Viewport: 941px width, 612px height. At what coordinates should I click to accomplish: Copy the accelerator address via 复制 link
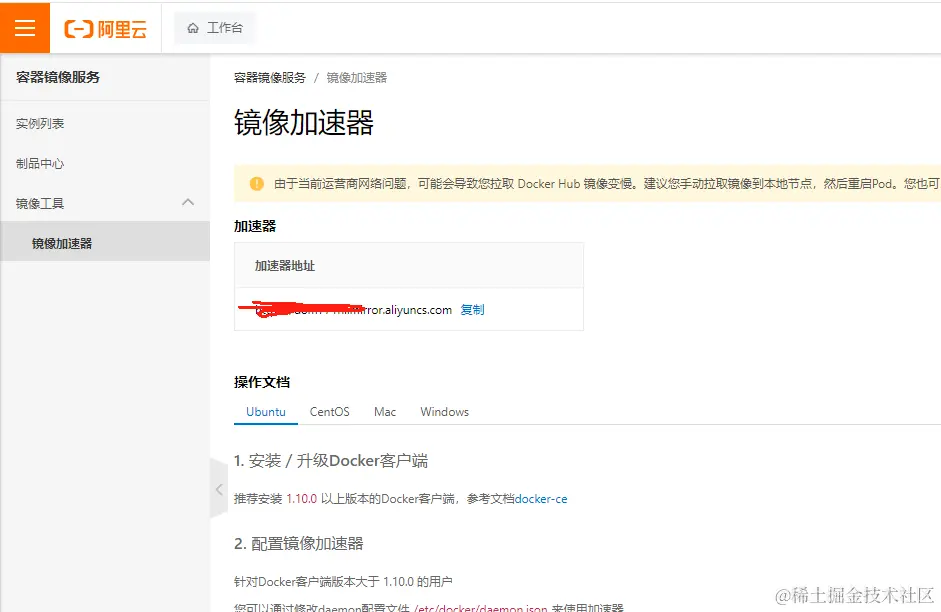[x=472, y=310]
